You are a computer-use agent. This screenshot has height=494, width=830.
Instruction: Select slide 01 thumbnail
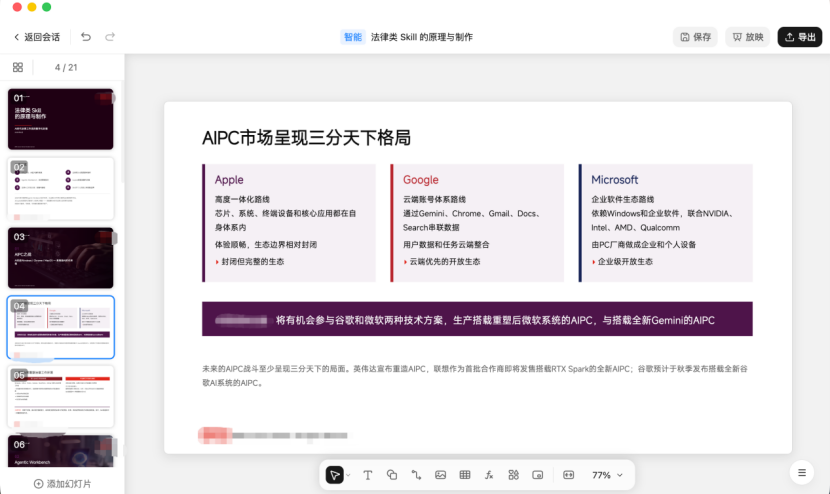pos(61,119)
